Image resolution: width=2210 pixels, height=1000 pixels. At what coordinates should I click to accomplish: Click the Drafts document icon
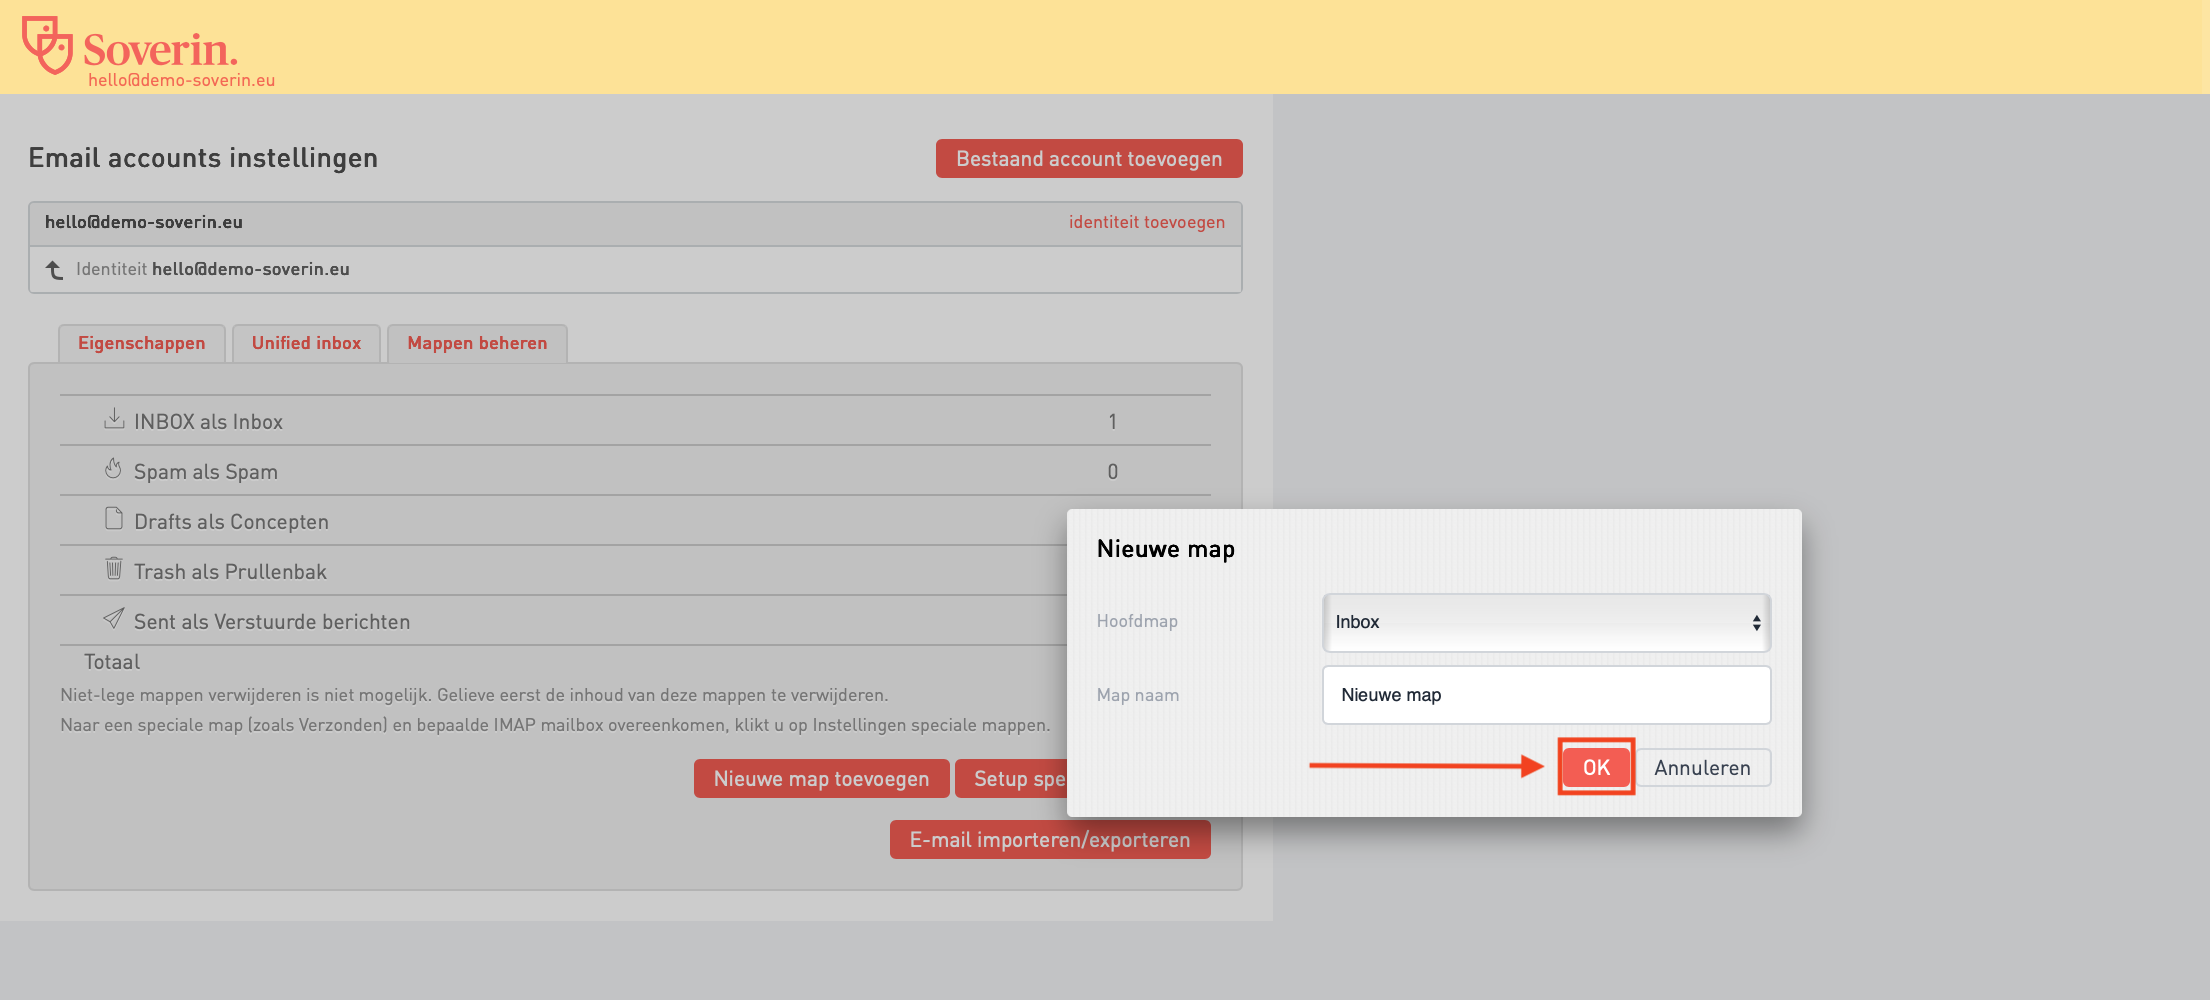click(x=114, y=519)
